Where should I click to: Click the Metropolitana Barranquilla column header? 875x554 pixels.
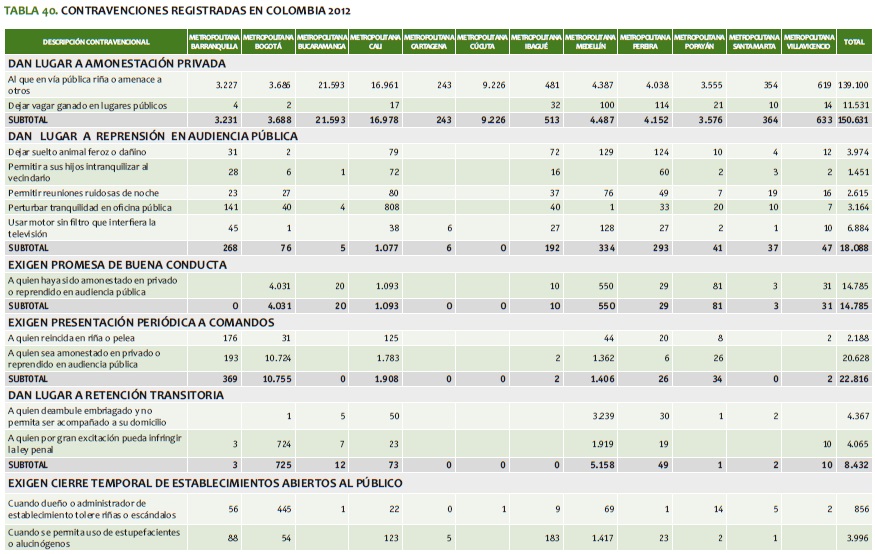(213, 42)
